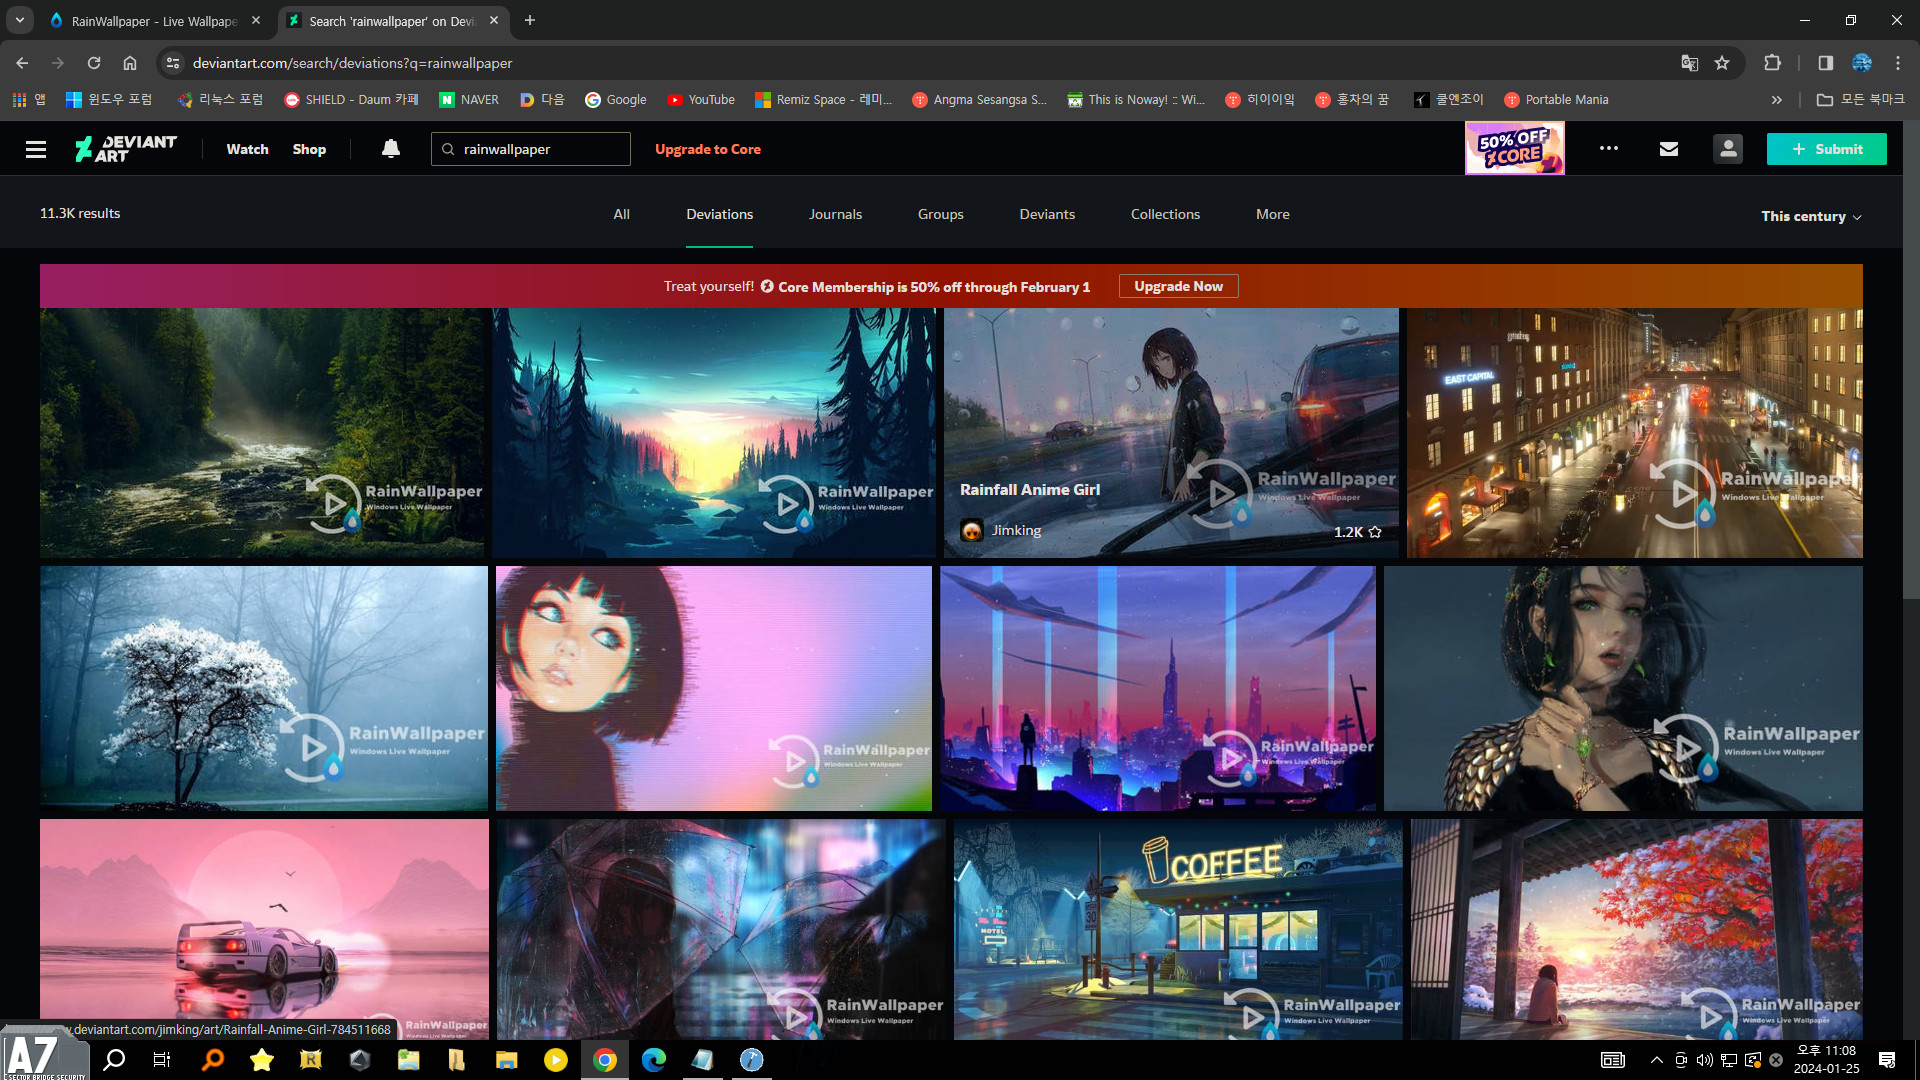Reload the current page

94,63
